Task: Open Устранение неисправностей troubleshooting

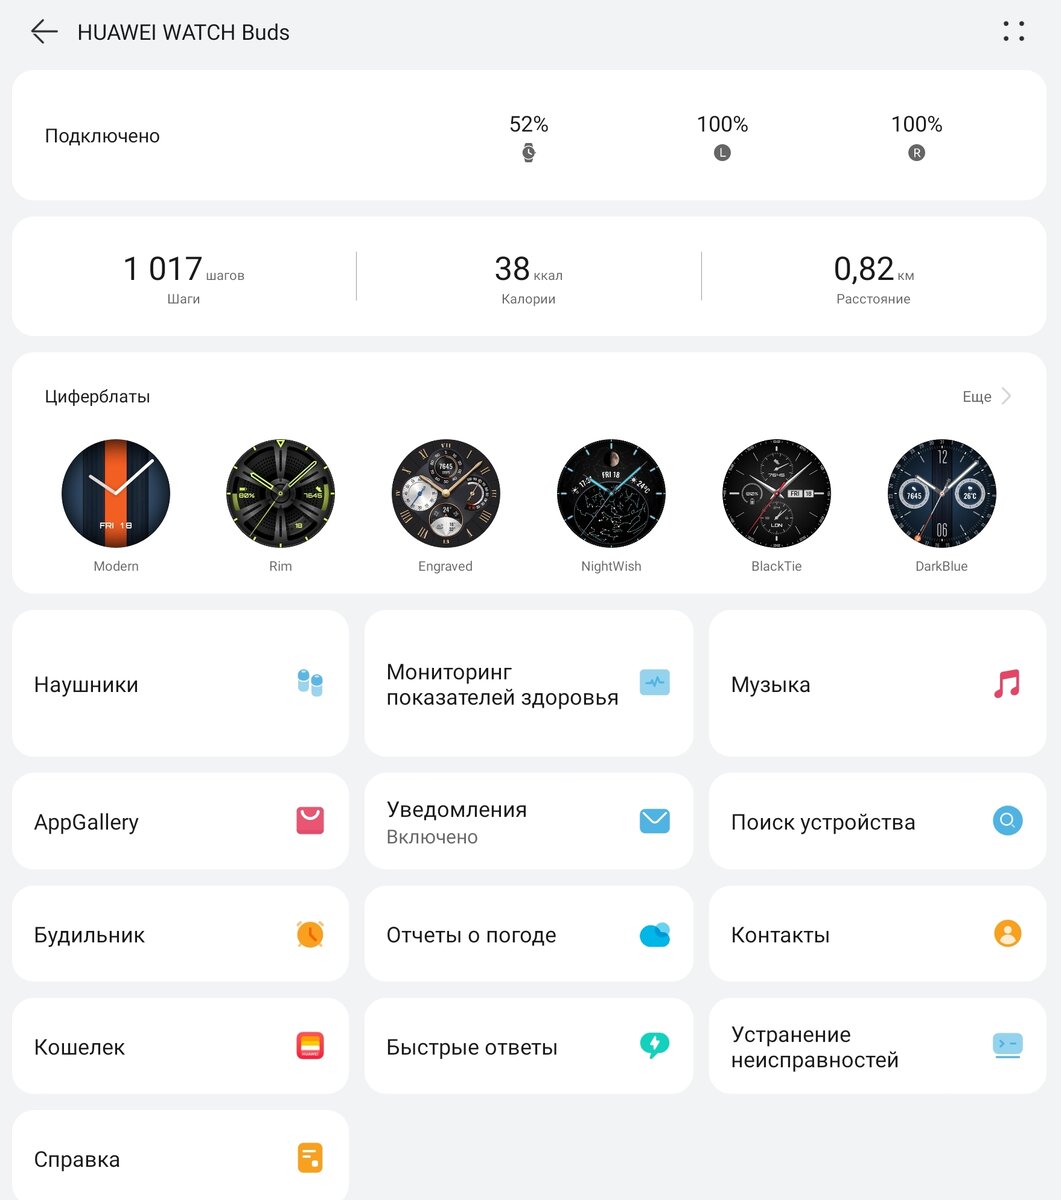Action: click(x=877, y=1046)
